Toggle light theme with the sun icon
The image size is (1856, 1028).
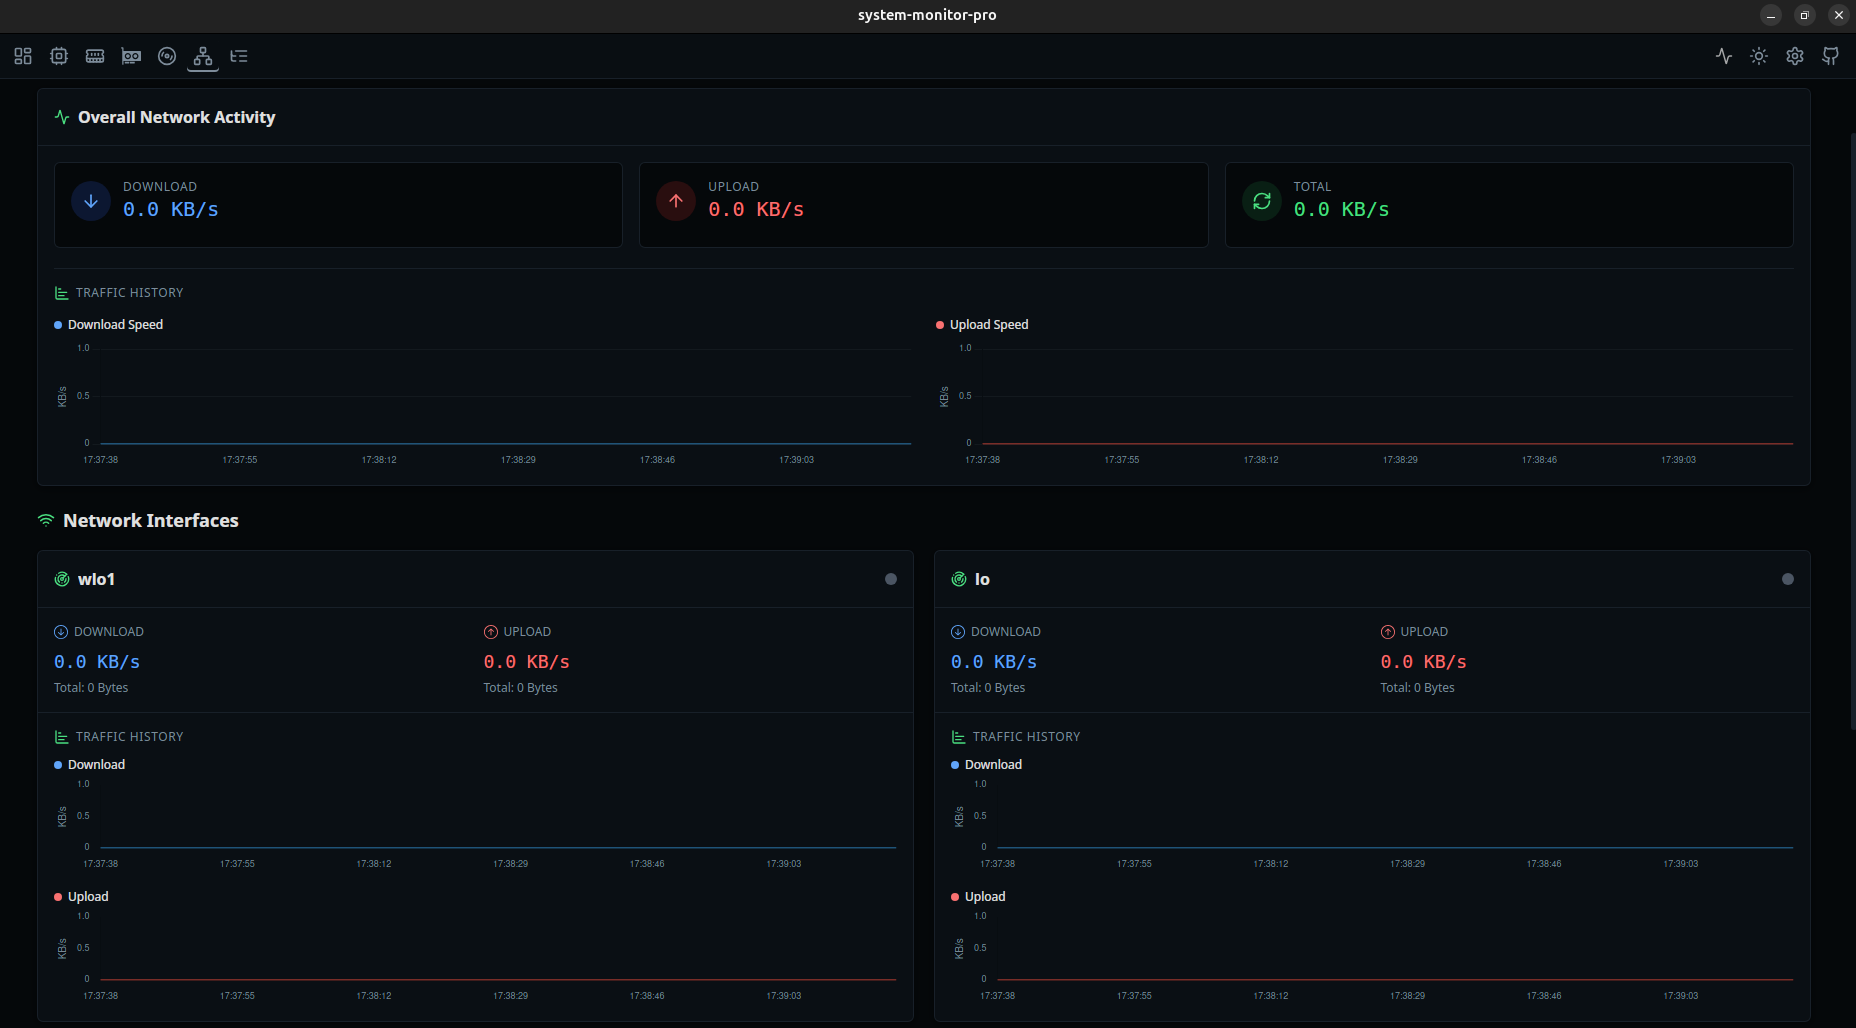point(1758,56)
